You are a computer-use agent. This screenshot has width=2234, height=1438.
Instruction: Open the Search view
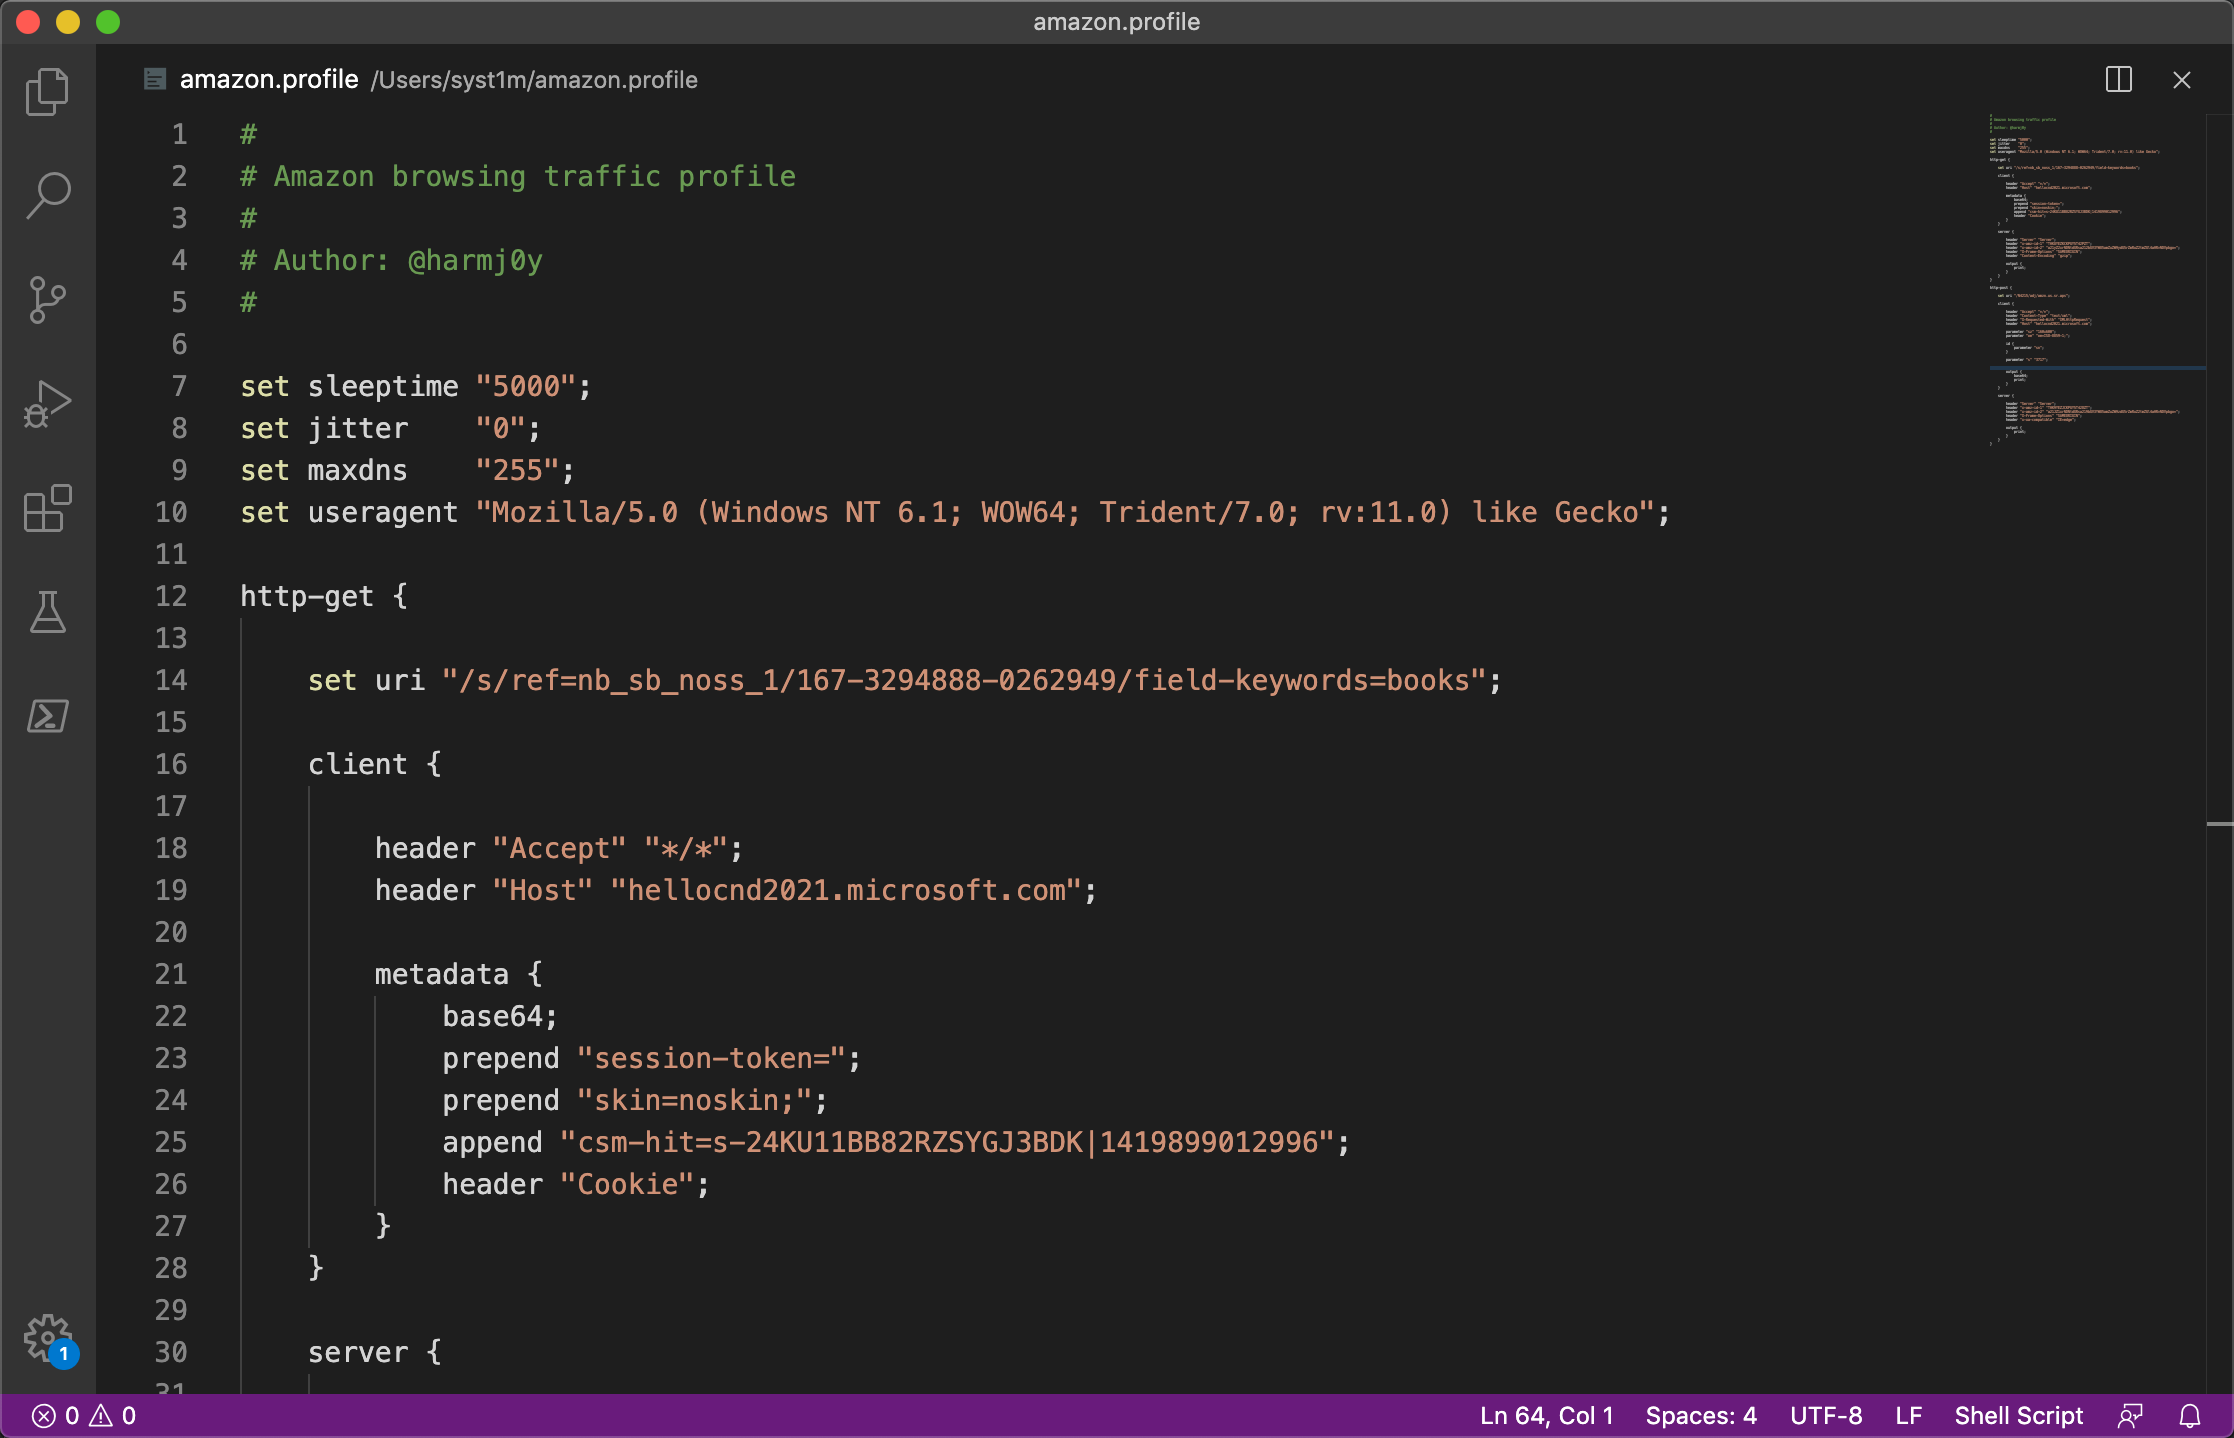(x=47, y=195)
